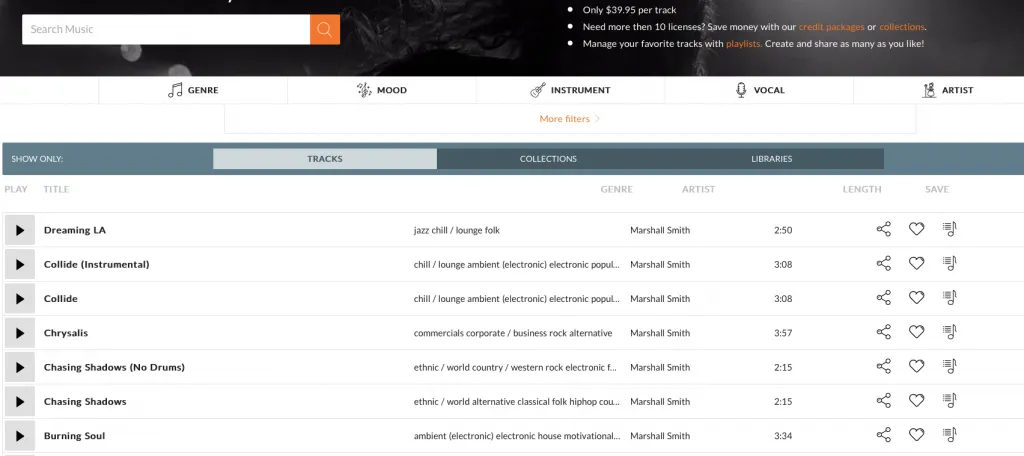Screen dimensions: 1024x456
Task: Favorite Collide (Instrumental) with the heart icon
Action: (917, 263)
